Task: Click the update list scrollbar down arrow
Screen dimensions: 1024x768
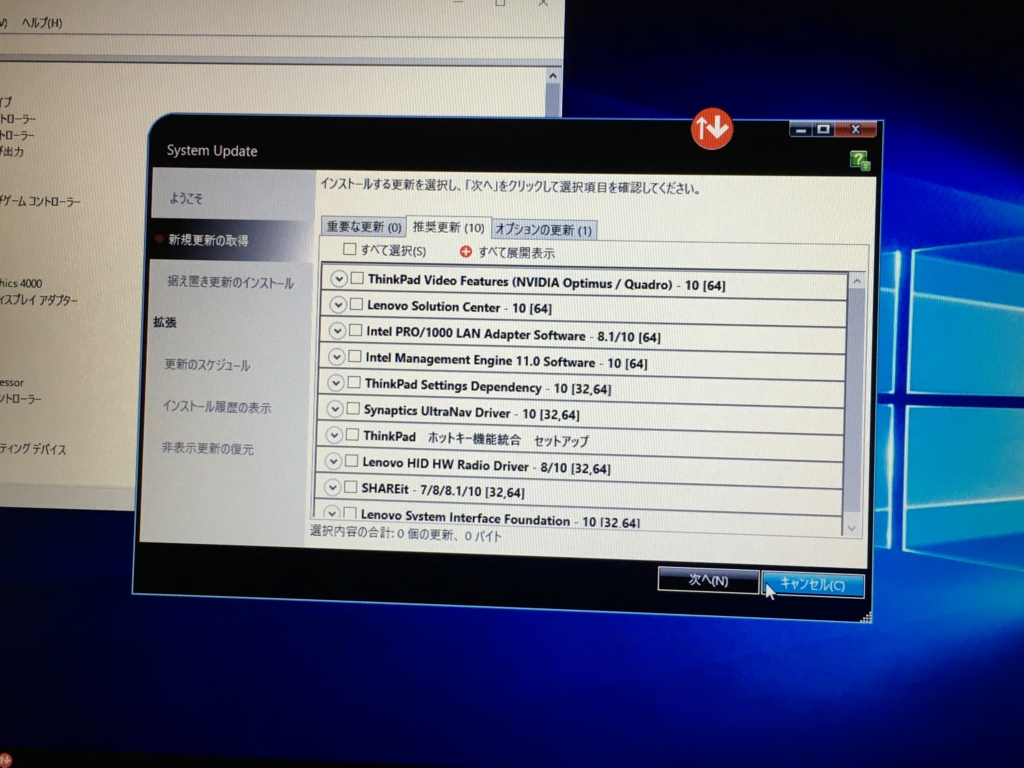Action: [852, 528]
